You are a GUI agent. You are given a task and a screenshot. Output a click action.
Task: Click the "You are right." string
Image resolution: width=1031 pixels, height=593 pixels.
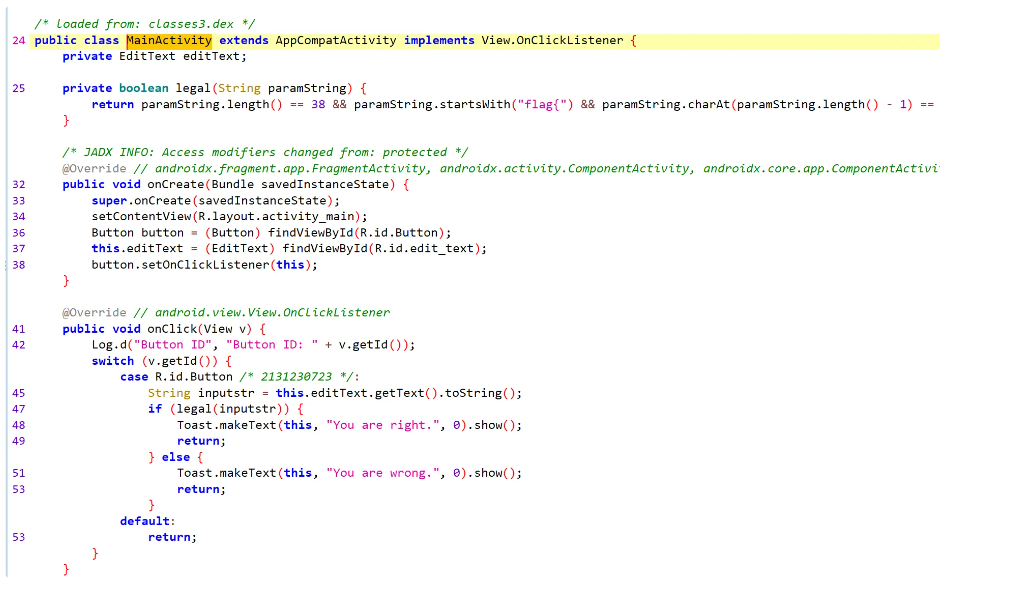tap(383, 425)
